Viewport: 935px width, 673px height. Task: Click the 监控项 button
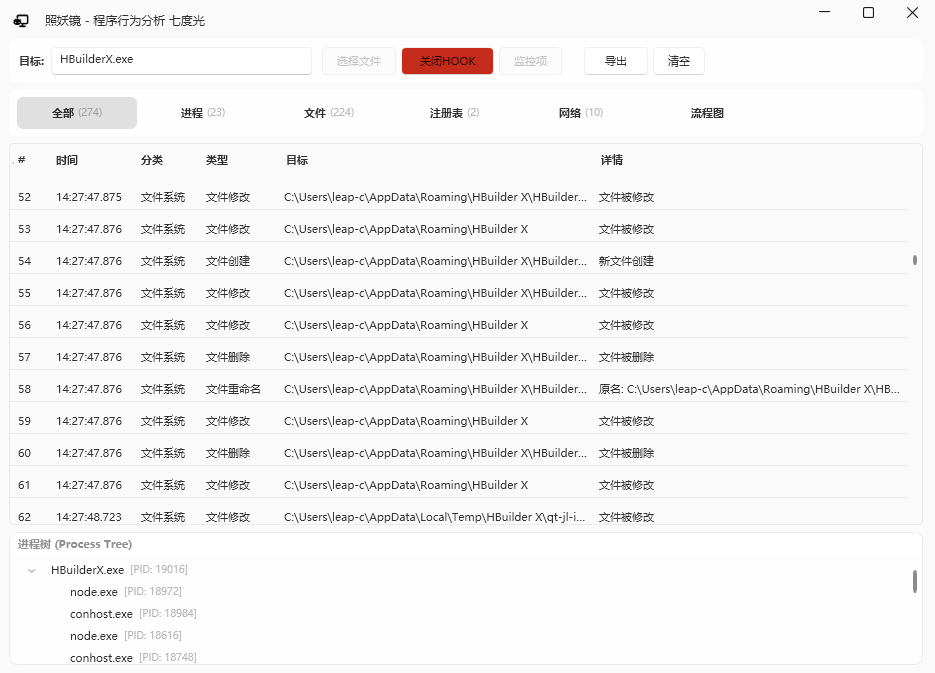pyautogui.click(x=530, y=61)
